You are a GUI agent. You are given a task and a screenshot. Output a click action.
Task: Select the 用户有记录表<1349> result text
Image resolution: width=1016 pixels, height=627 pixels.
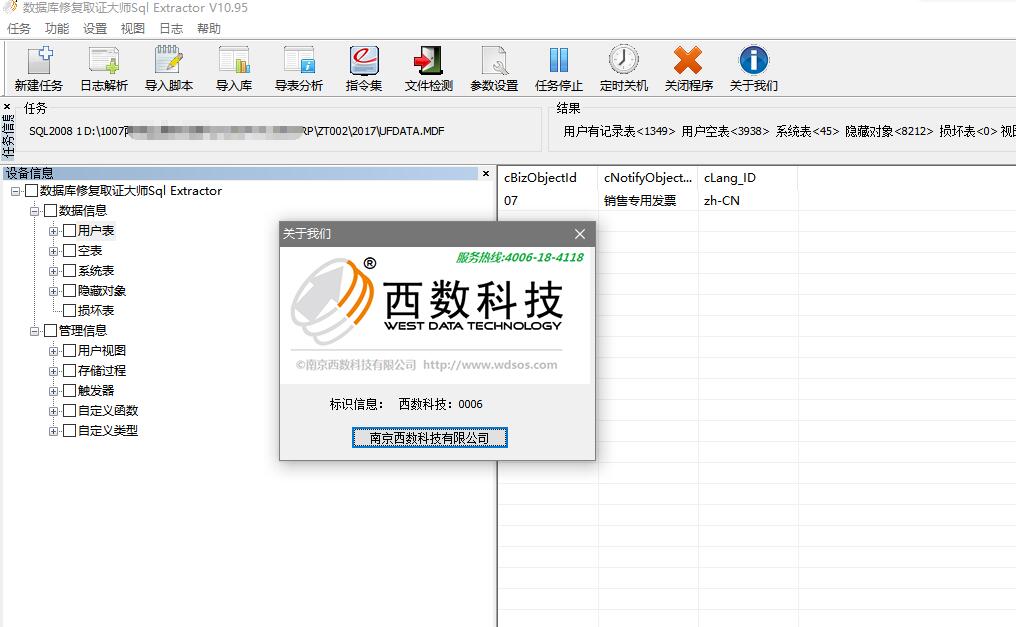click(x=619, y=131)
